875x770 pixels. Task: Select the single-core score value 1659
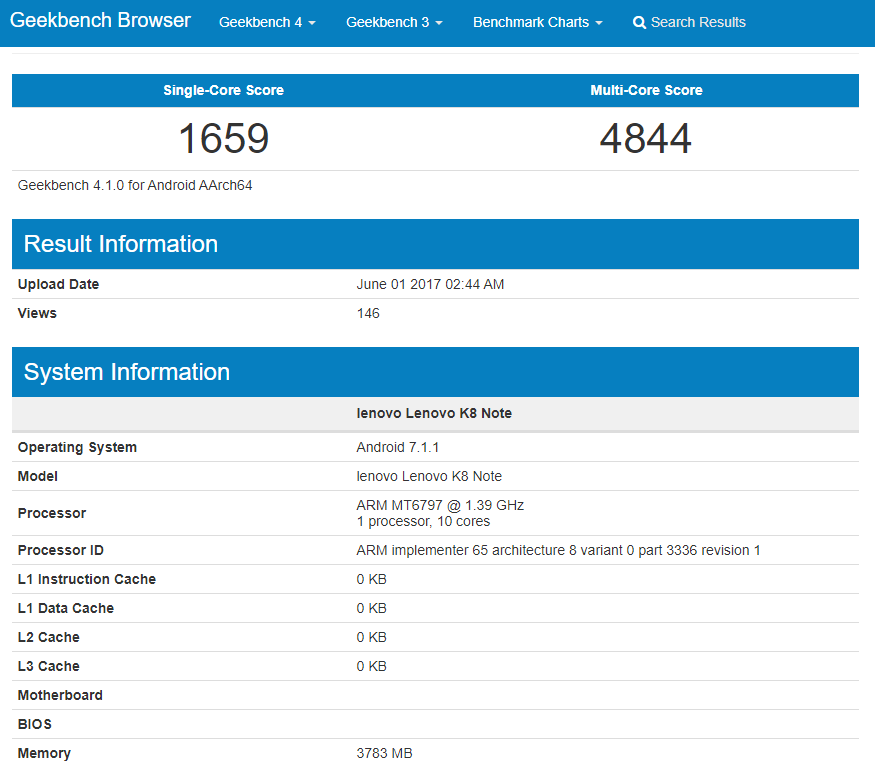pos(224,138)
